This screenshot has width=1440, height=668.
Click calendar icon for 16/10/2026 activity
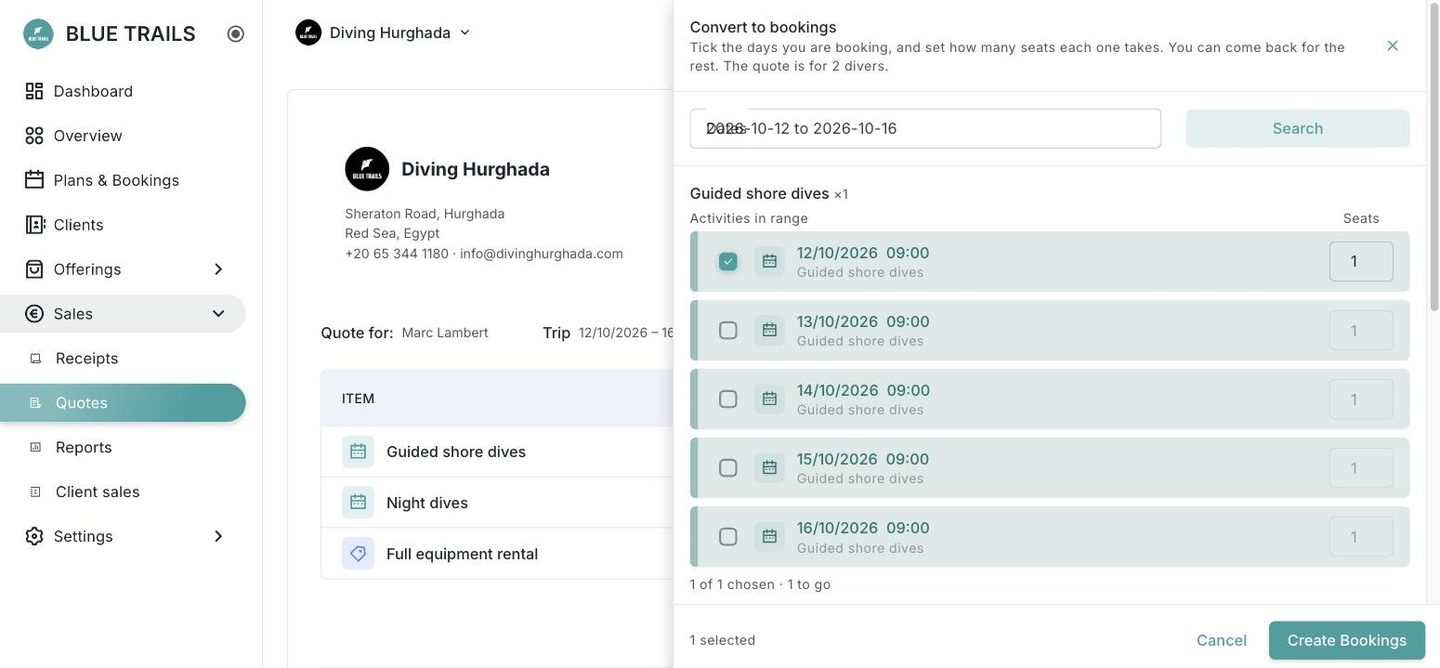770,537
